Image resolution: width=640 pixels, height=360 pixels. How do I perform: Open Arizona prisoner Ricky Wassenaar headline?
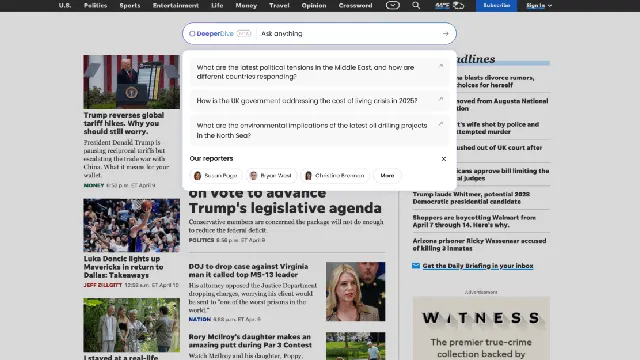479,244
